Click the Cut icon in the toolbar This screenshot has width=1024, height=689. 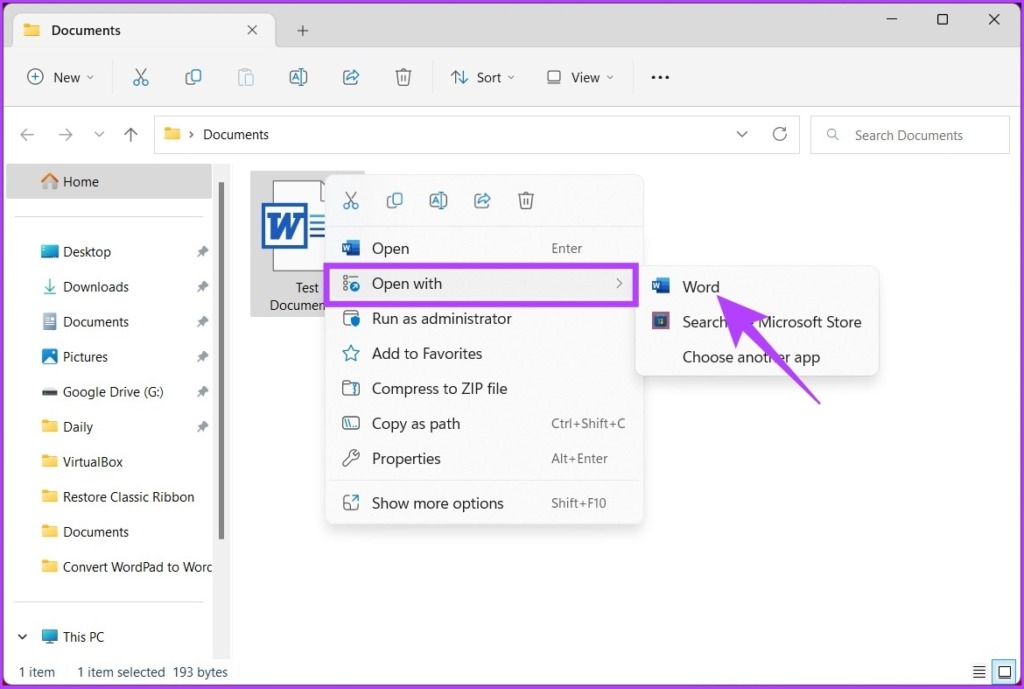pyautogui.click(x=140, y=77)
